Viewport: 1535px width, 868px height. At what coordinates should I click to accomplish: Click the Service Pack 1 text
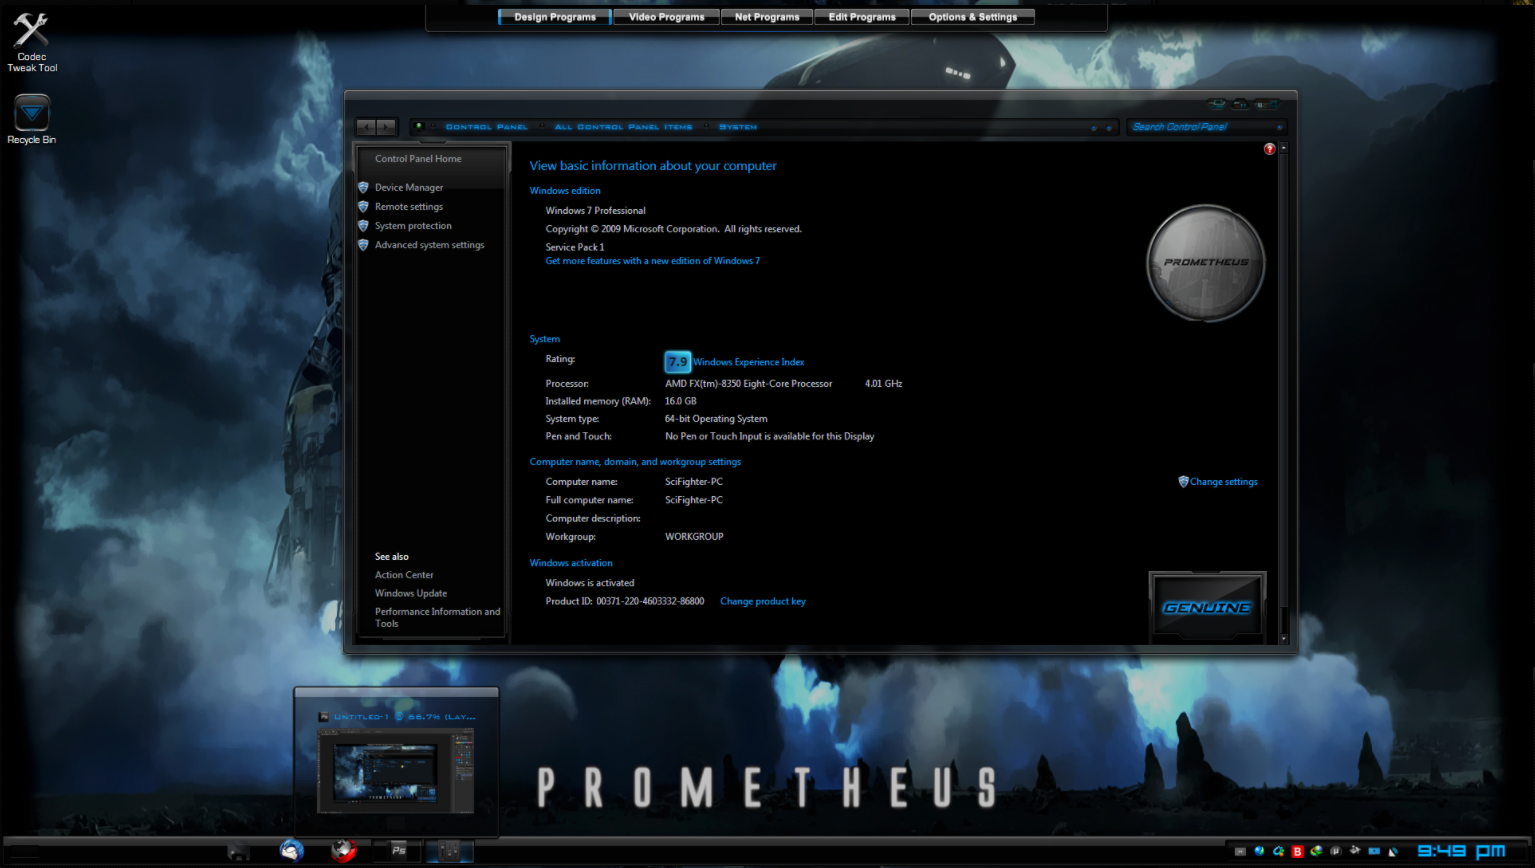[x=575, y=247]
